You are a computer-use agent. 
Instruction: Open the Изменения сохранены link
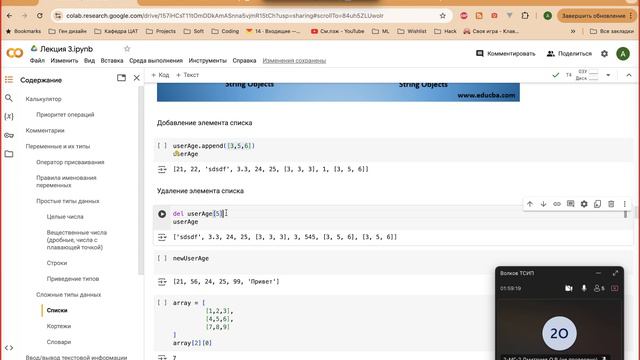(x=294, y=60)
